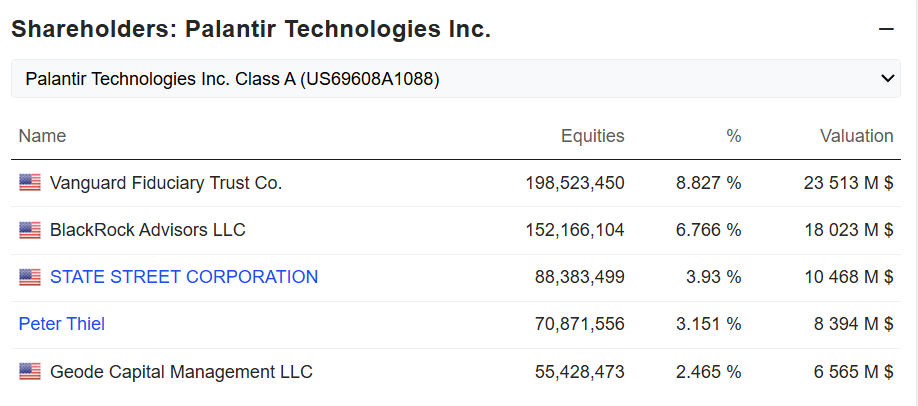The width and height of the screenshot is (918, 406).
Task: Open the Peter Thiel profile link
Action: [61, 323]
